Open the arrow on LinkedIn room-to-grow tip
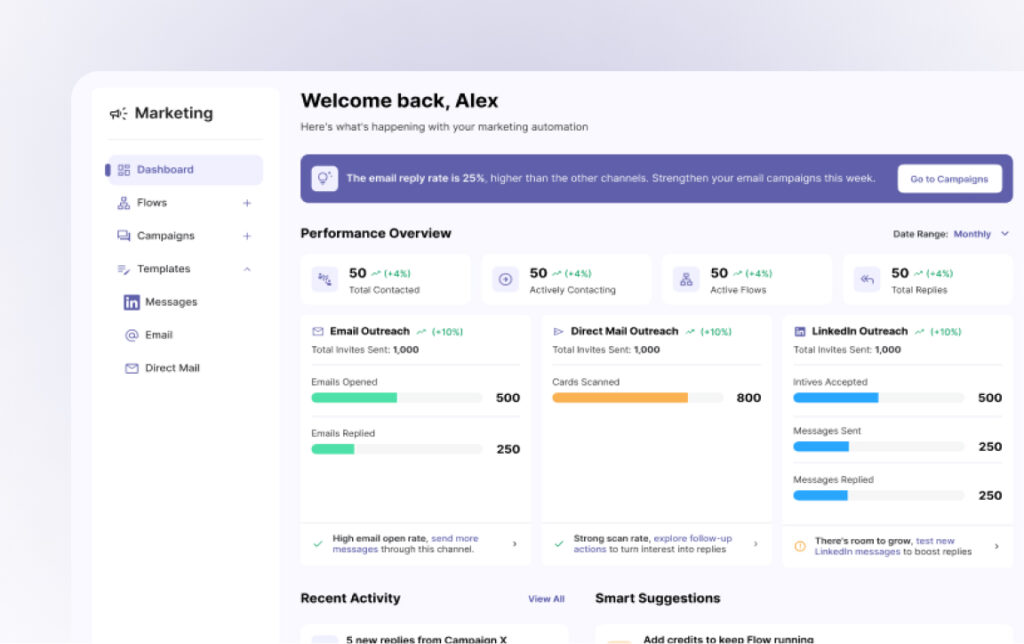1024x644 pixels. tap(996, 546)
